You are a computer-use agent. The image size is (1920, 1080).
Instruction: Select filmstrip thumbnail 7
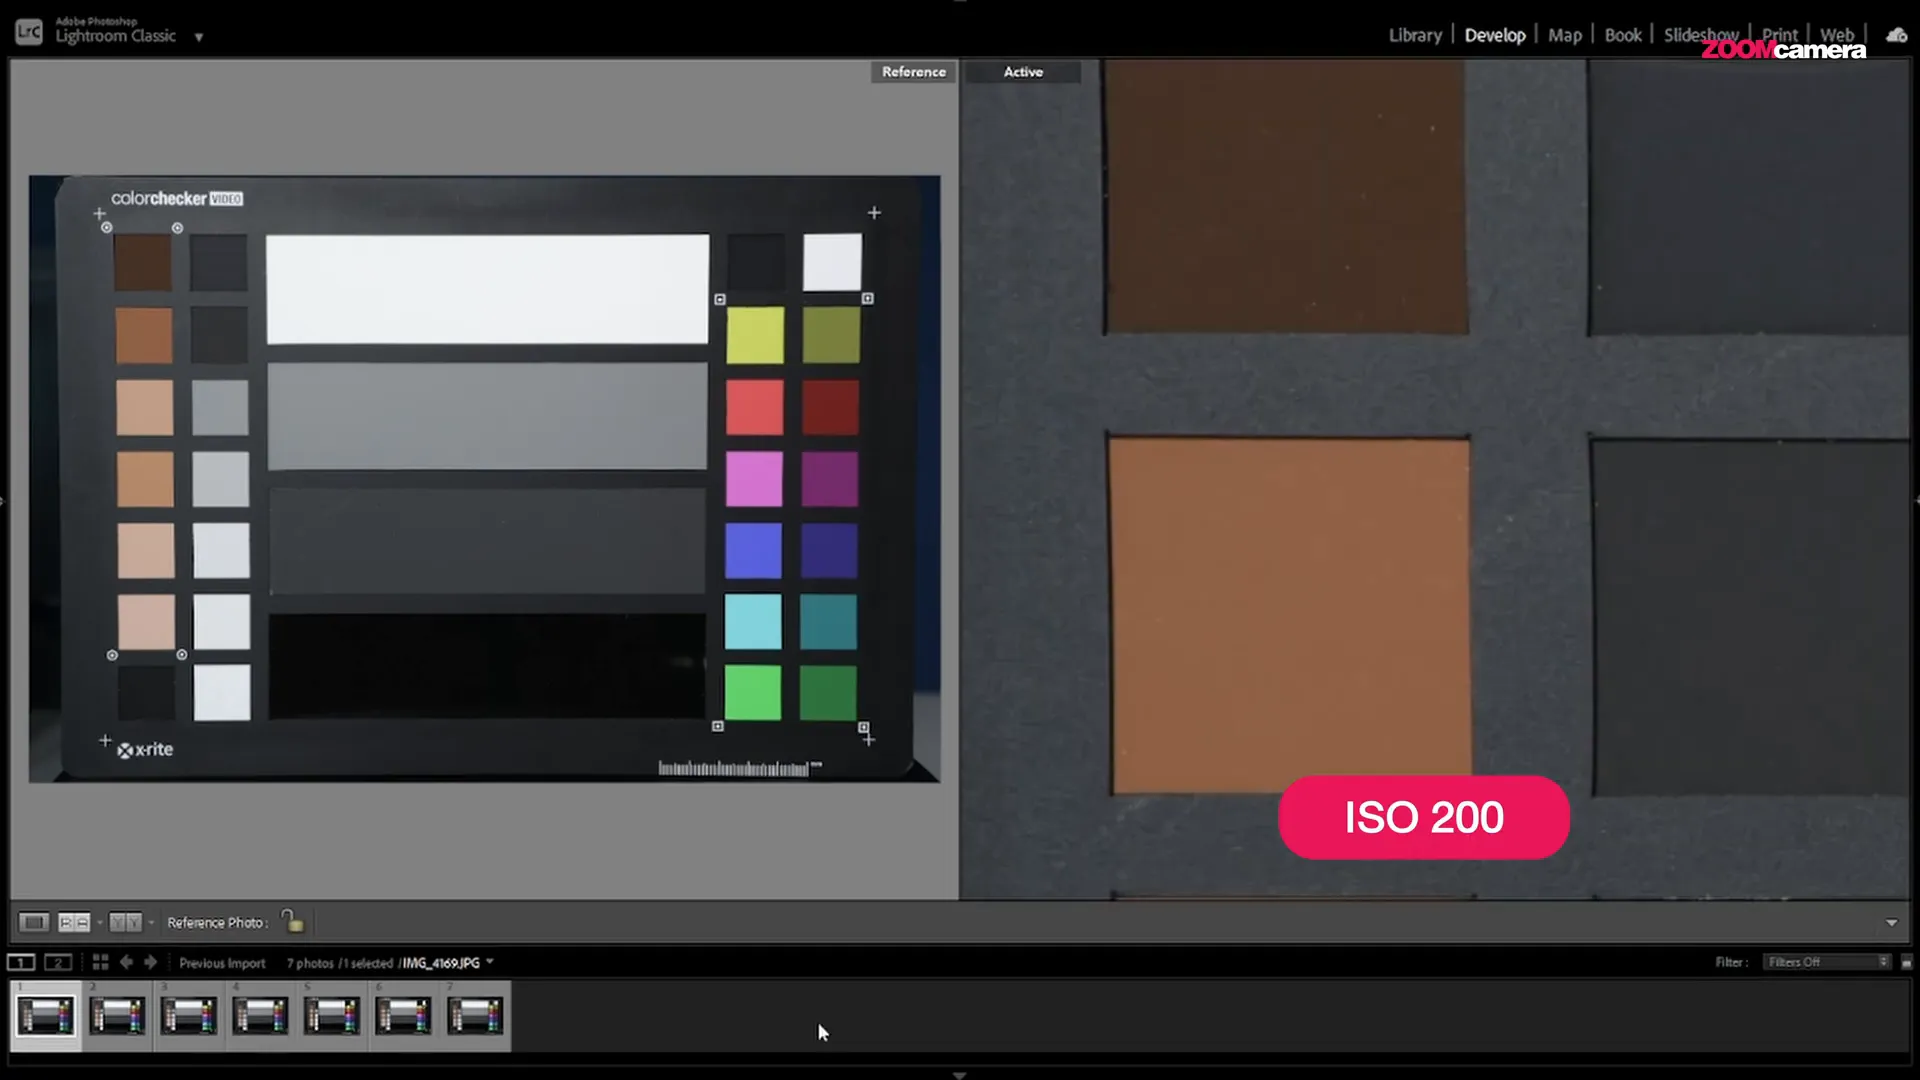[475, 1015]
